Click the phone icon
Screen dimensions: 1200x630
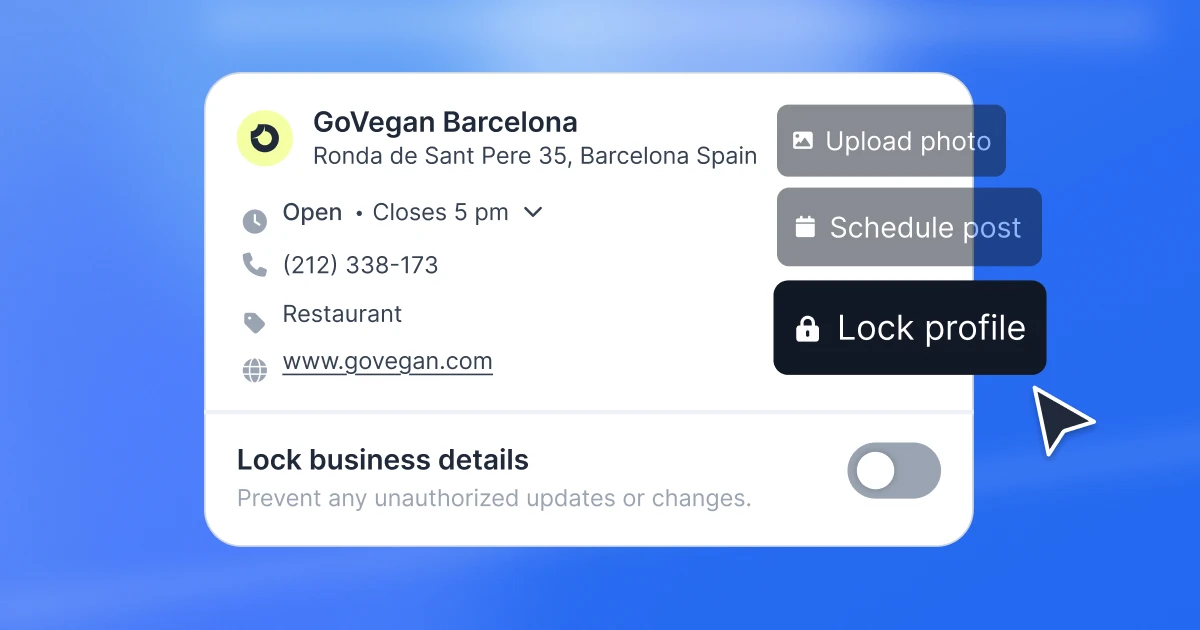(x=255, y=265)
